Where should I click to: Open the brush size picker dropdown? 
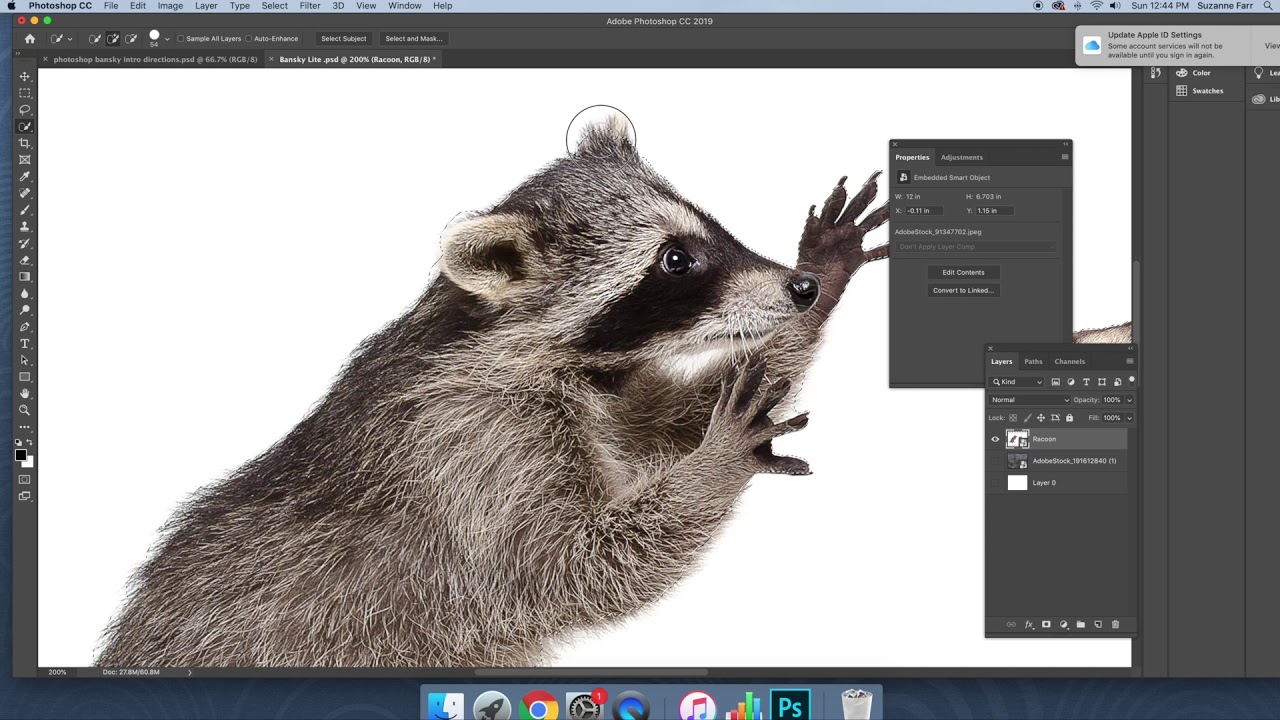167,39
